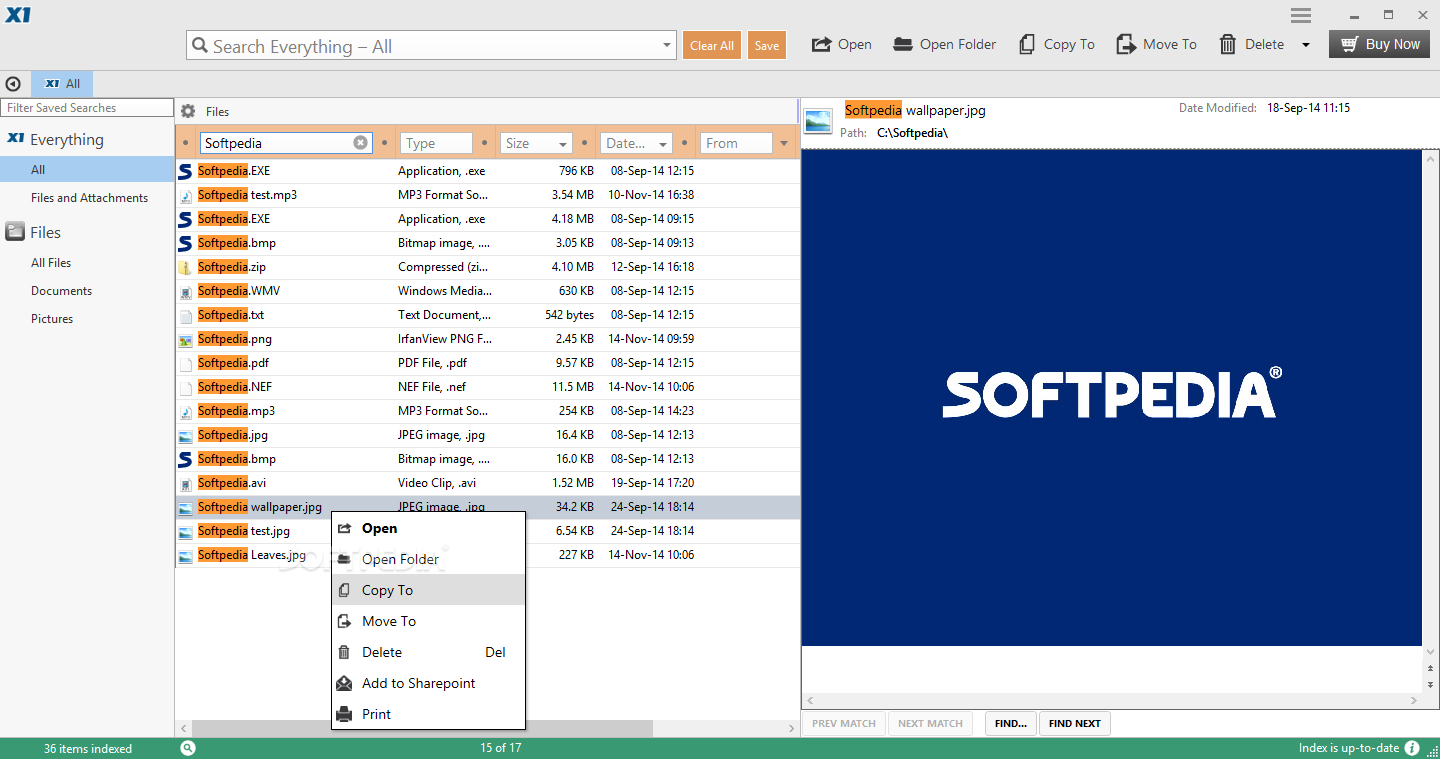Viewport: 1440px width, 759px height.
Task: Click the Softpedia preview image
Action: coord(1111,397)
